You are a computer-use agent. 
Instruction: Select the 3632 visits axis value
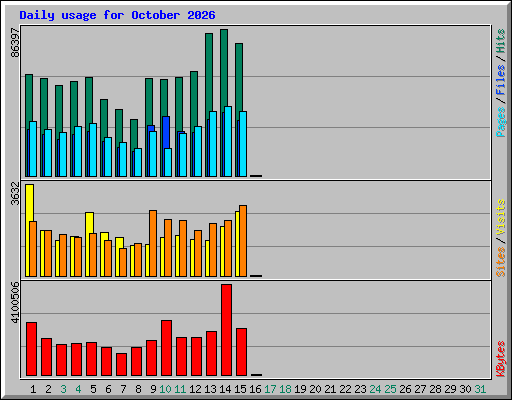[15, 193]
